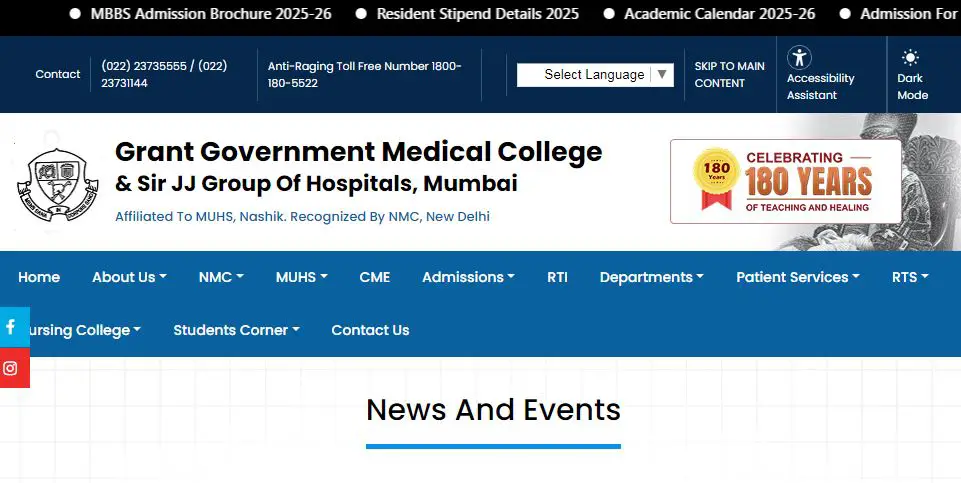Viewport: 961px width, 483px height.
Task: Toggle Dark Mode text button
Action: [913, 86]
